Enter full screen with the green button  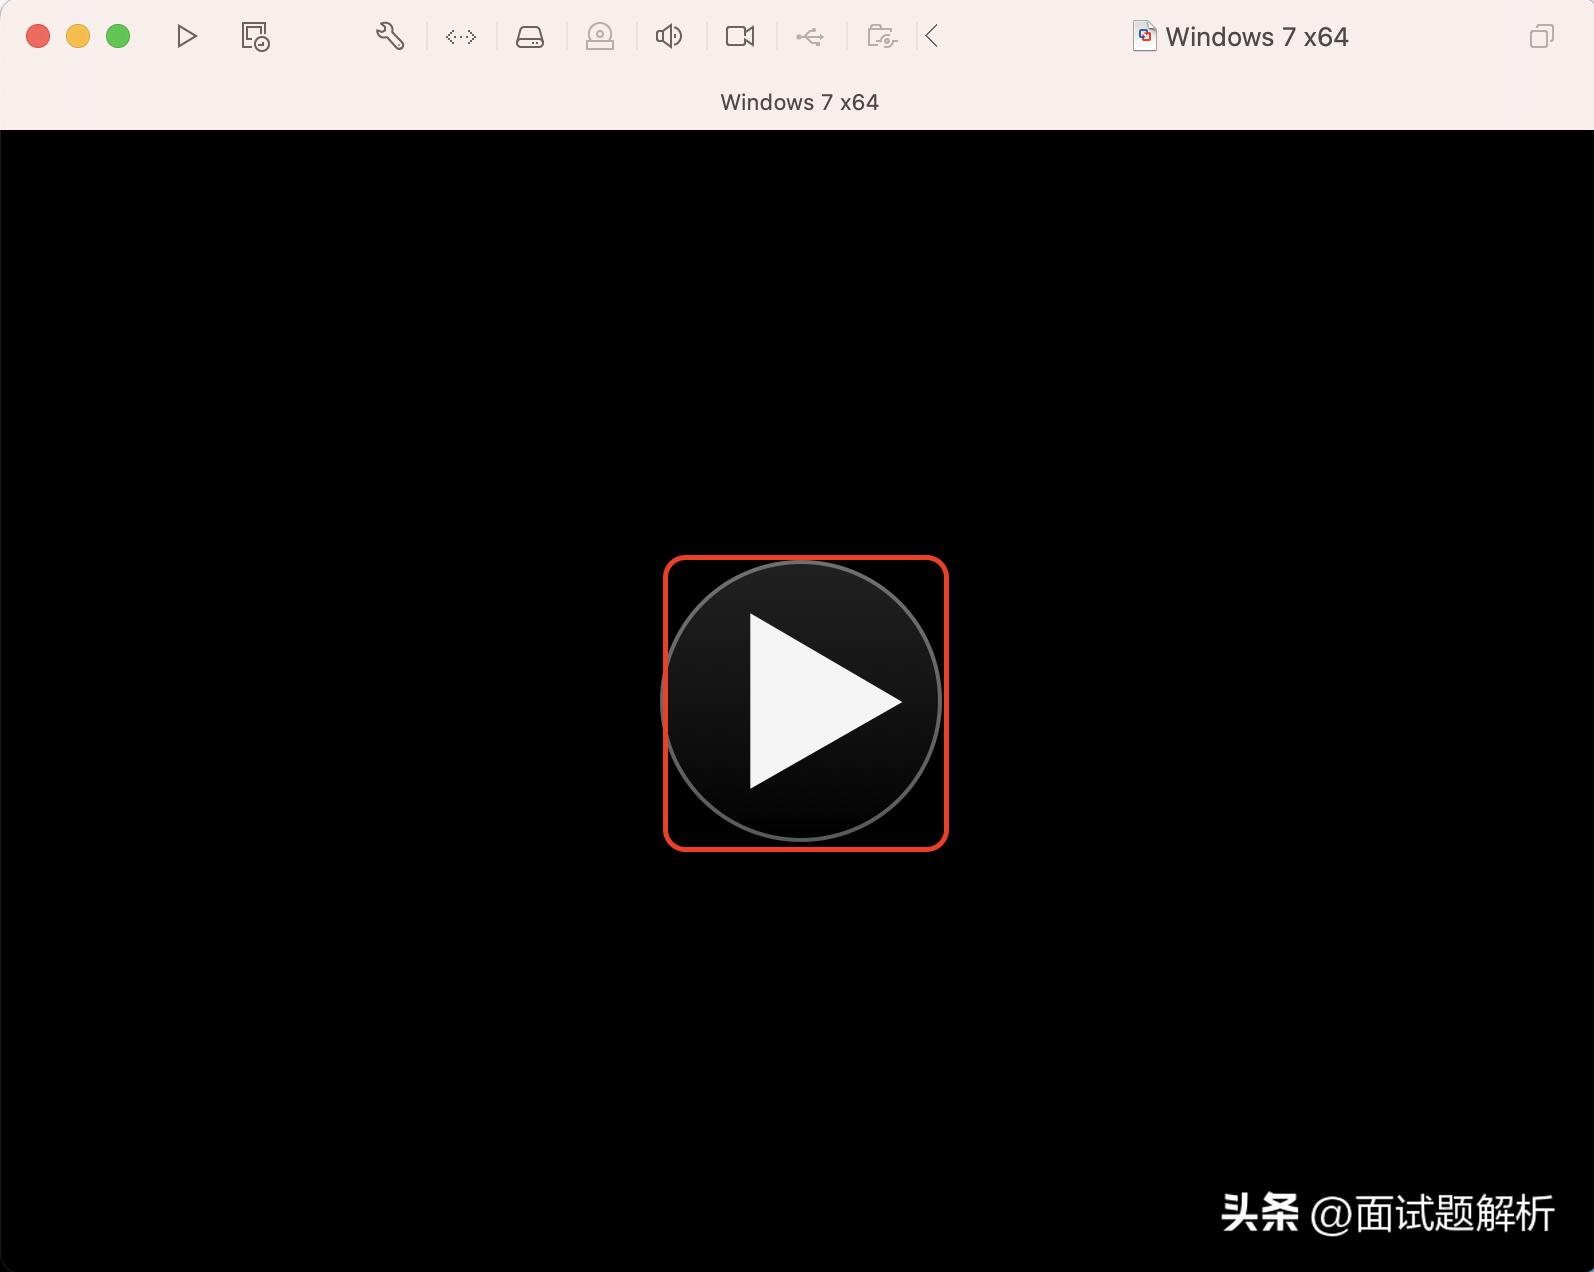118,37
